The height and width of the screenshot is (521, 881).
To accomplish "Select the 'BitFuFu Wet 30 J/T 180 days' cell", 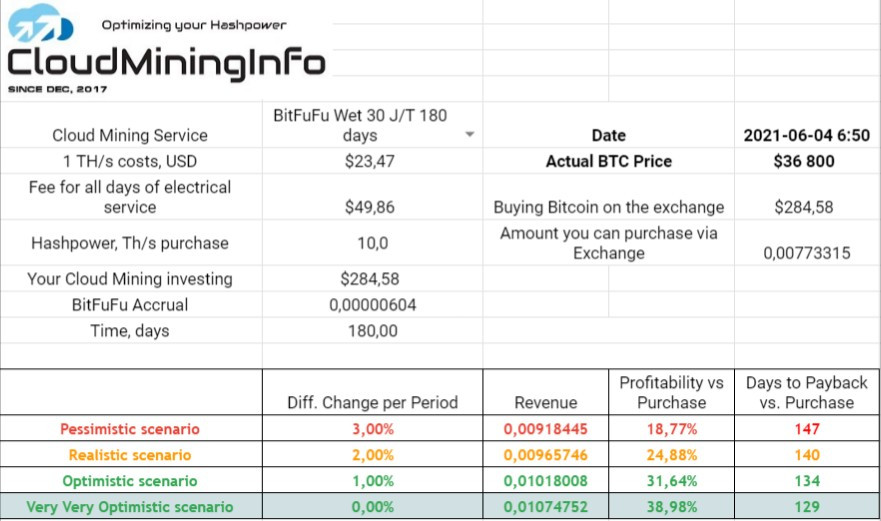I will click(x=372, y=125).
